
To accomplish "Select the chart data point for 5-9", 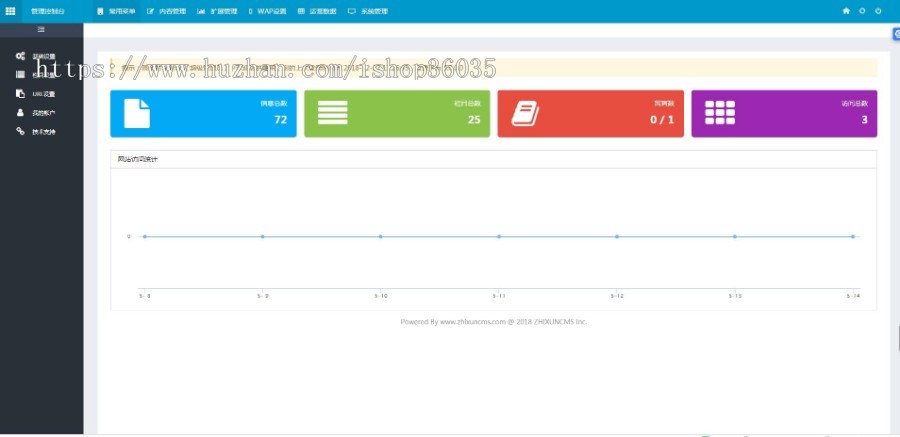I will coord(262,236).
